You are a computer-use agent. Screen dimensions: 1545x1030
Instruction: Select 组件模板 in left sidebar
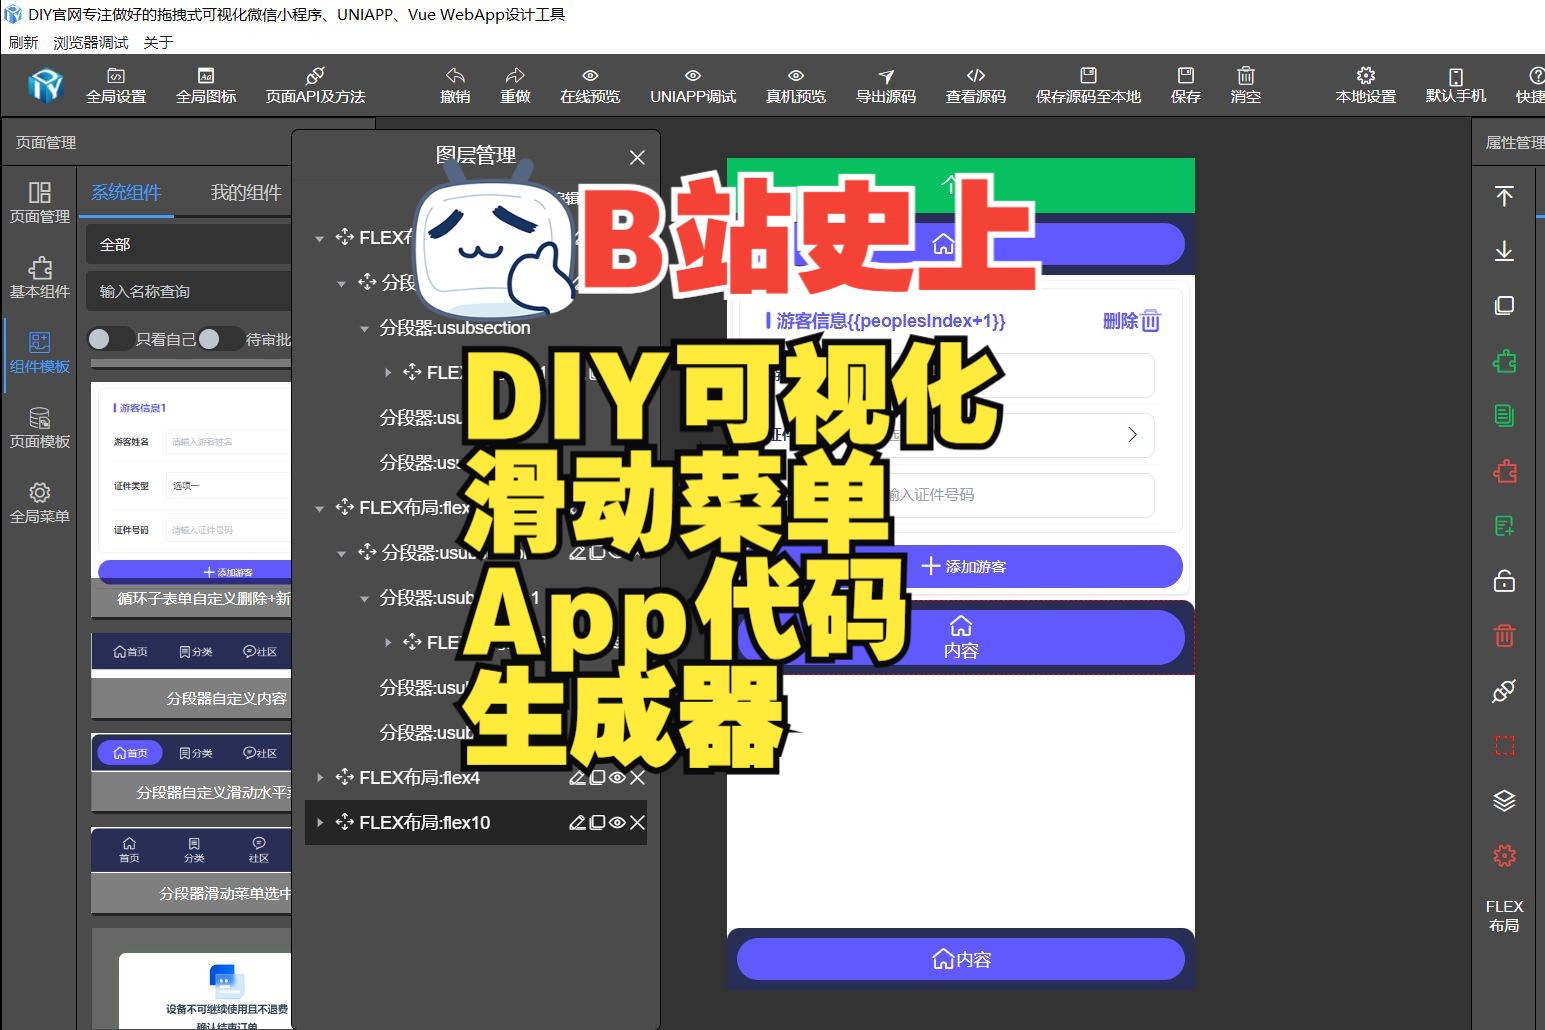pyautogui.click(x=39, y=352)
